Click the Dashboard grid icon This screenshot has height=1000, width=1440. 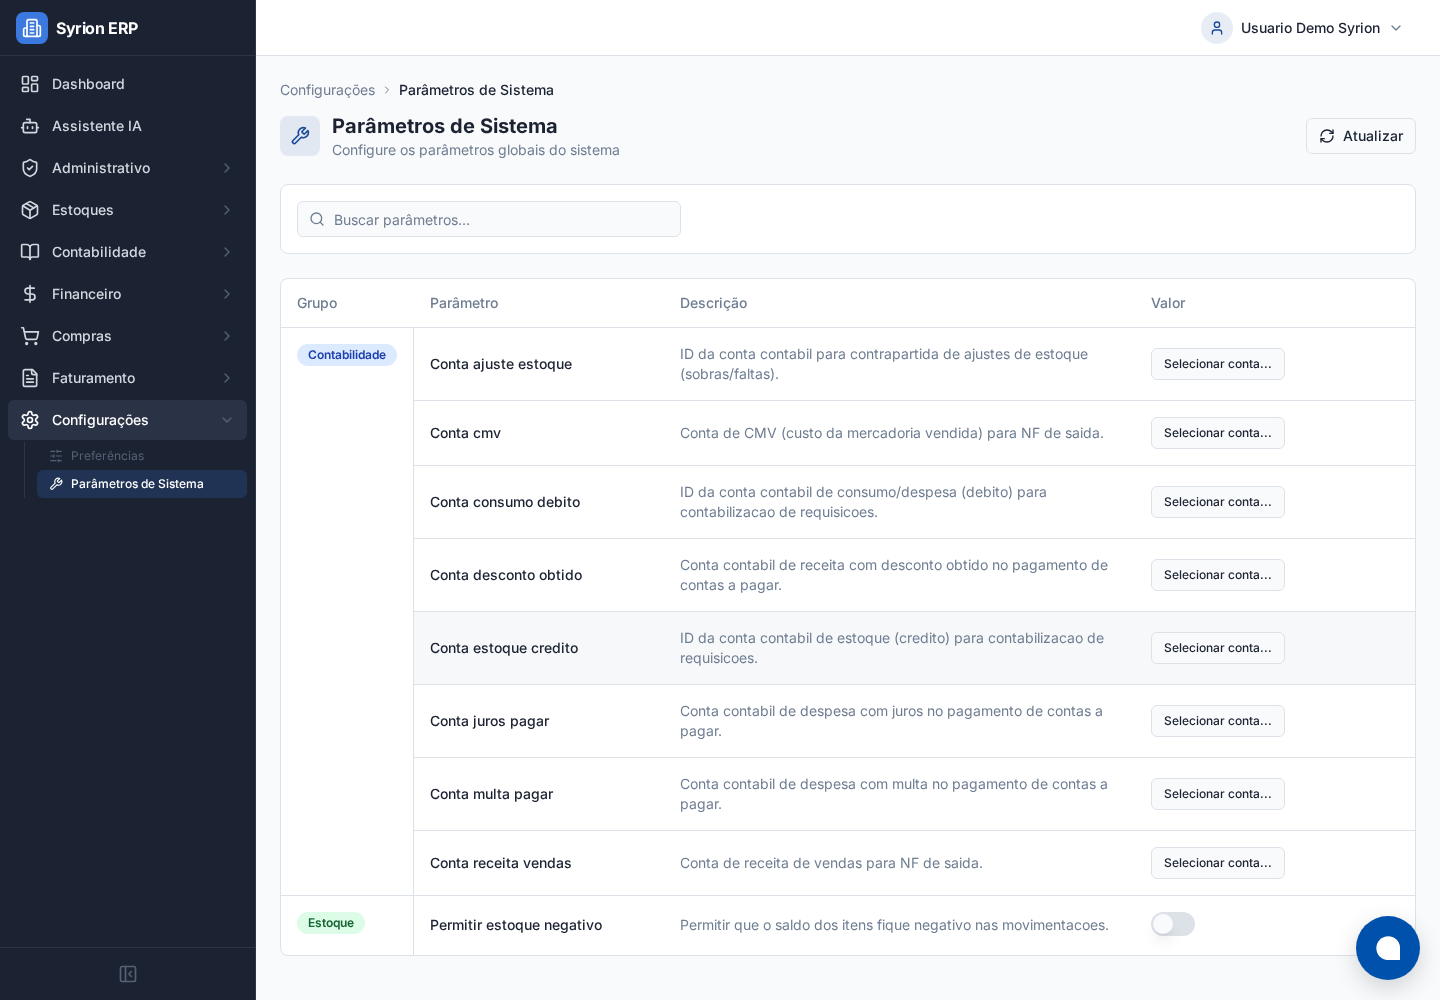click(30, 84)
